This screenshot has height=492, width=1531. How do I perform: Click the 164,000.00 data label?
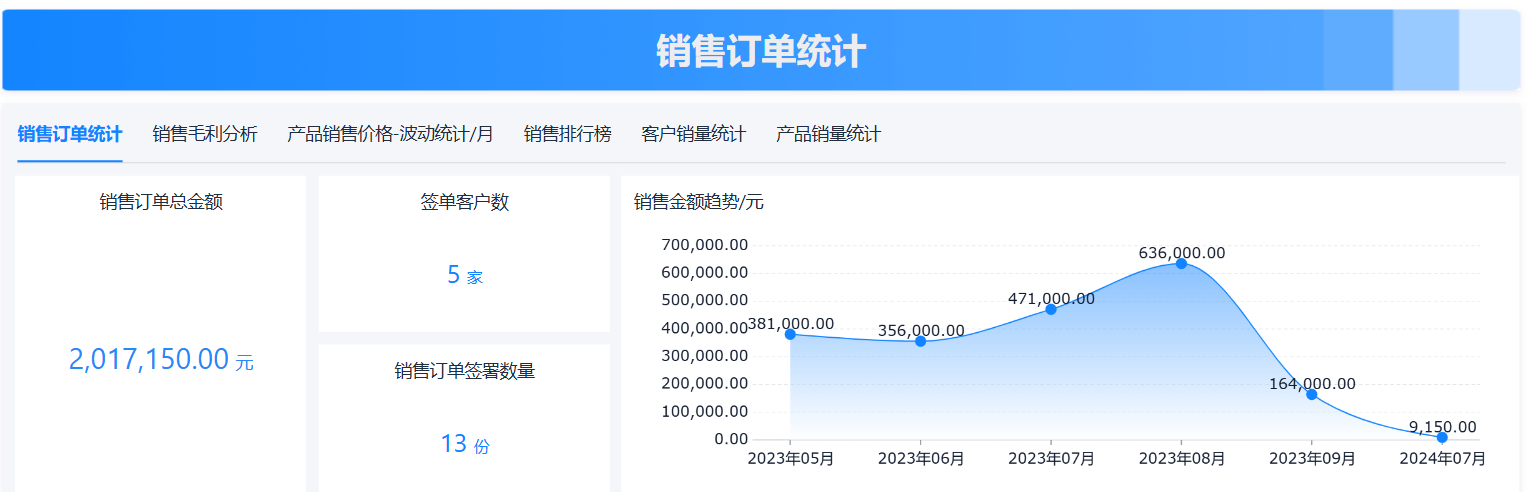[x=1312, y=384]
